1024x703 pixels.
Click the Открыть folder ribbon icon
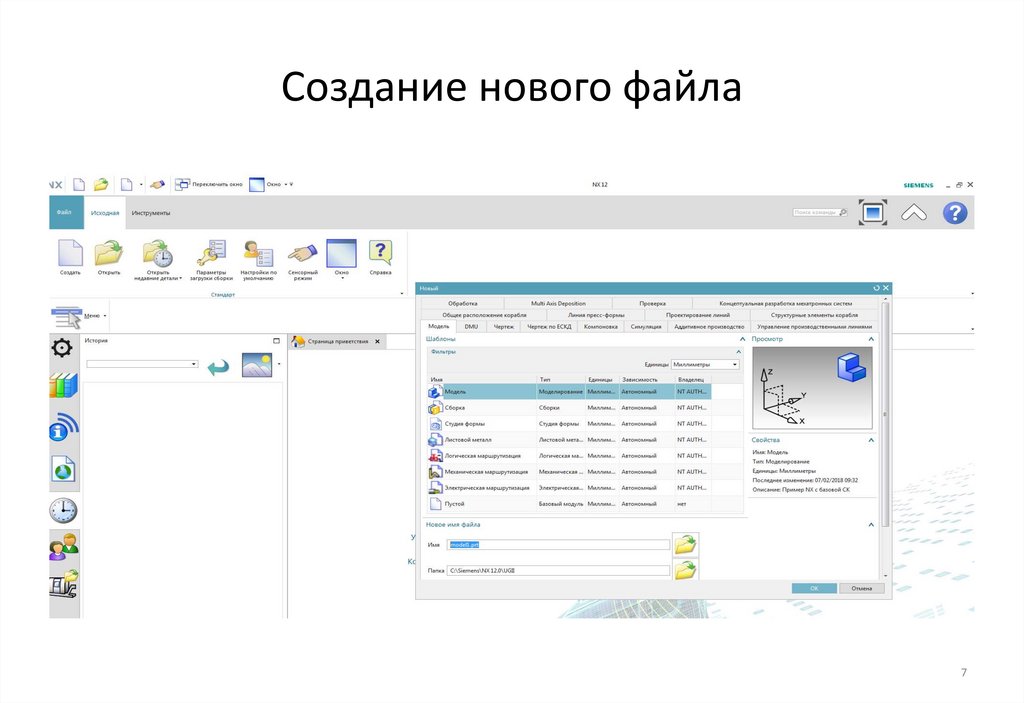[x=108, y=253]
